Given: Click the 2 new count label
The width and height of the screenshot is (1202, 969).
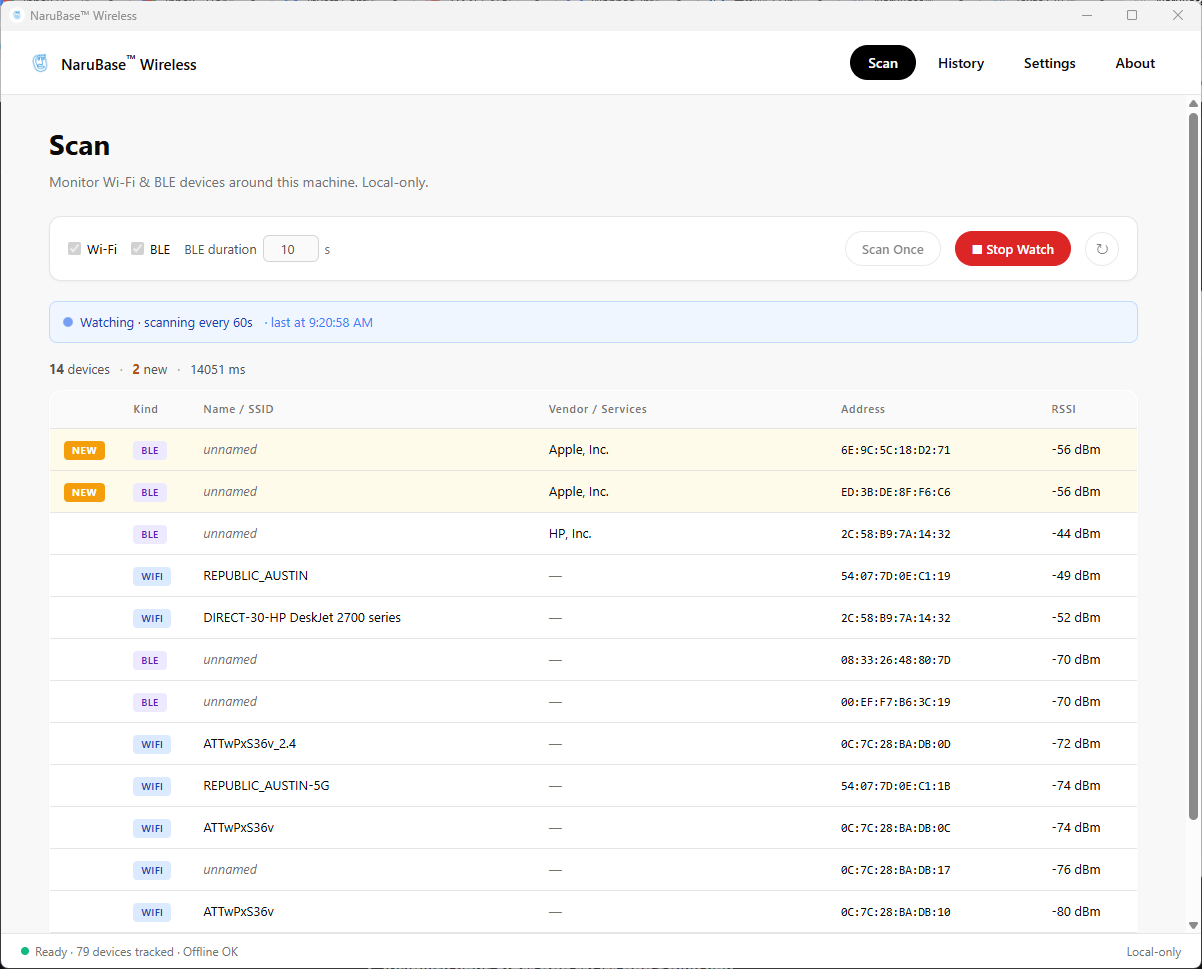Looking at the screenshot, I should coord(150,370).
